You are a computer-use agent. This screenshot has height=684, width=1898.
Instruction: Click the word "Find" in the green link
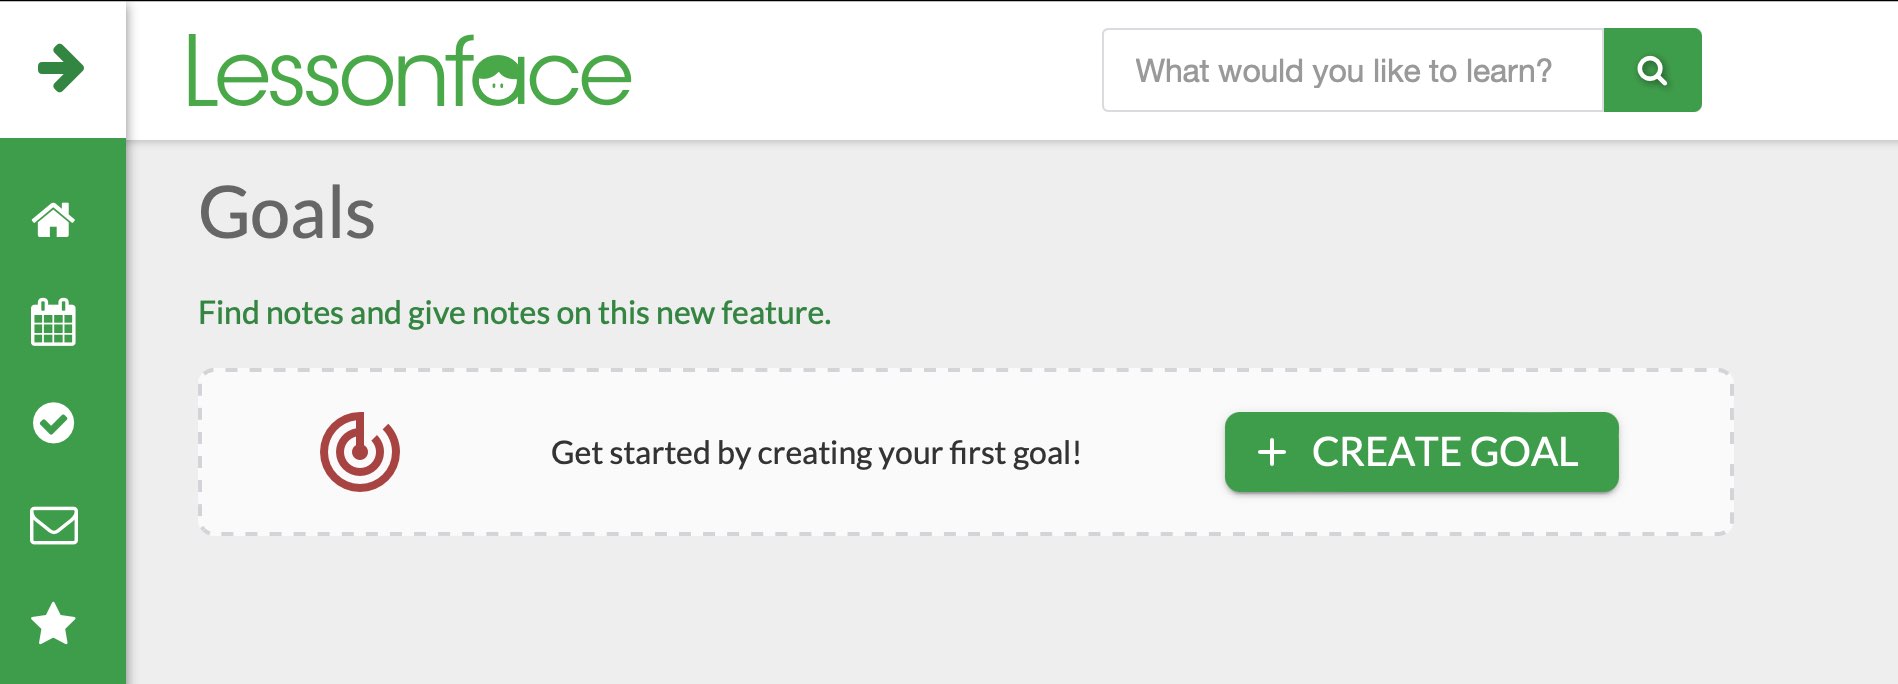click(228, 313)
